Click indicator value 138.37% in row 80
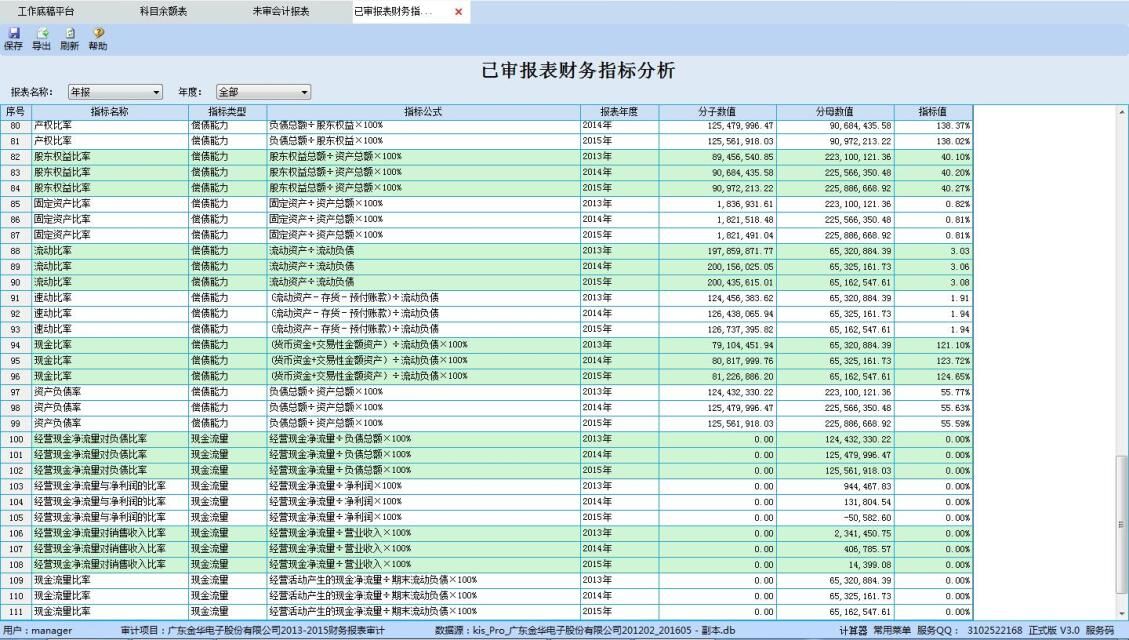The width and height of the screenshot is (1129, 640). (x=953, y=126)
